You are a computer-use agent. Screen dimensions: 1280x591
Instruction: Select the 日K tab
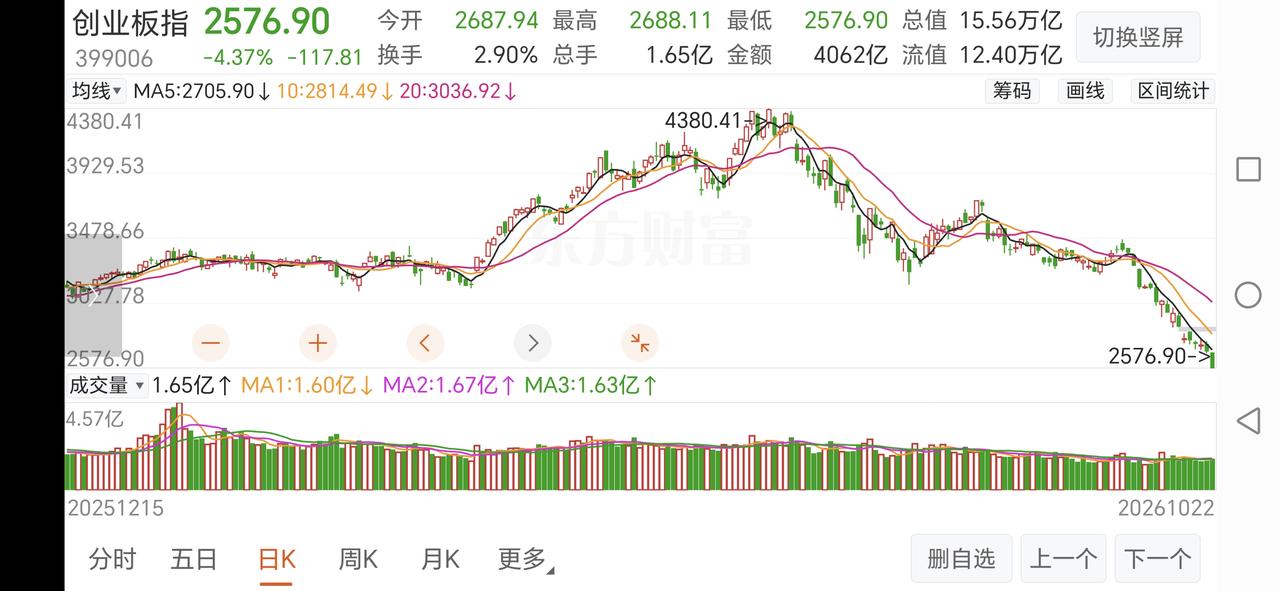tap(276, 559)
